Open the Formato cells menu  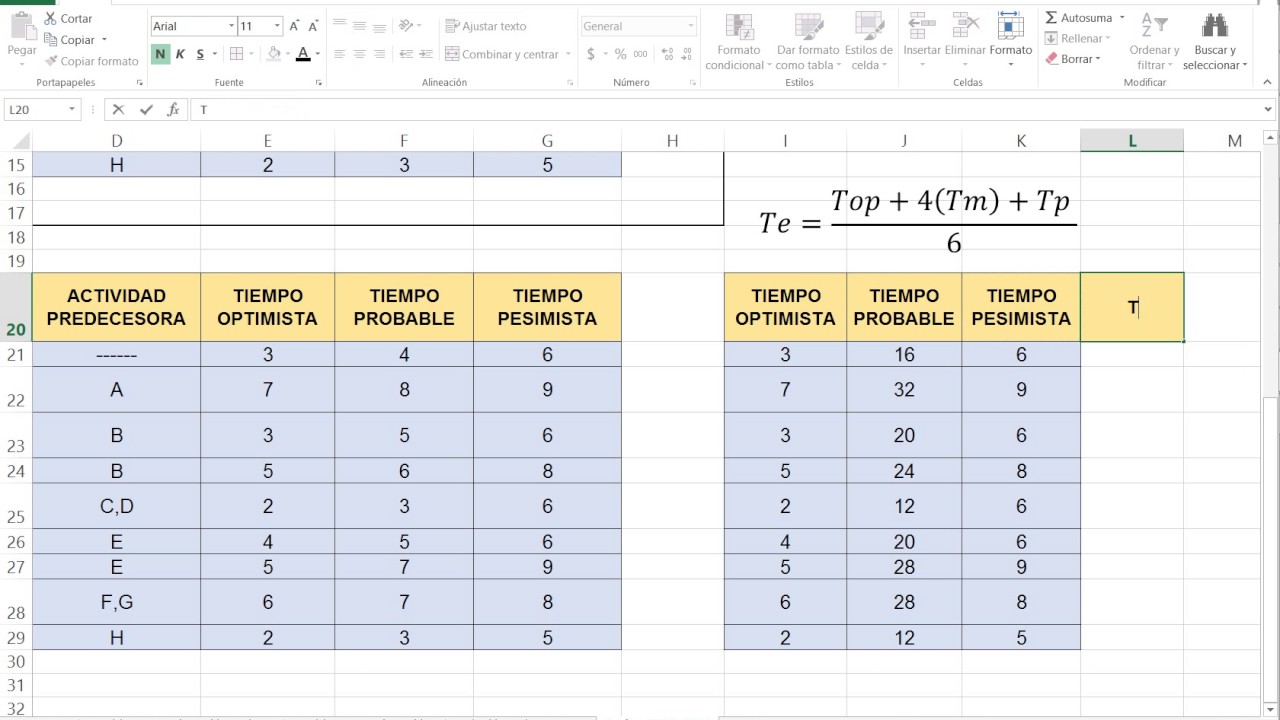click(x=1011, y=40)
